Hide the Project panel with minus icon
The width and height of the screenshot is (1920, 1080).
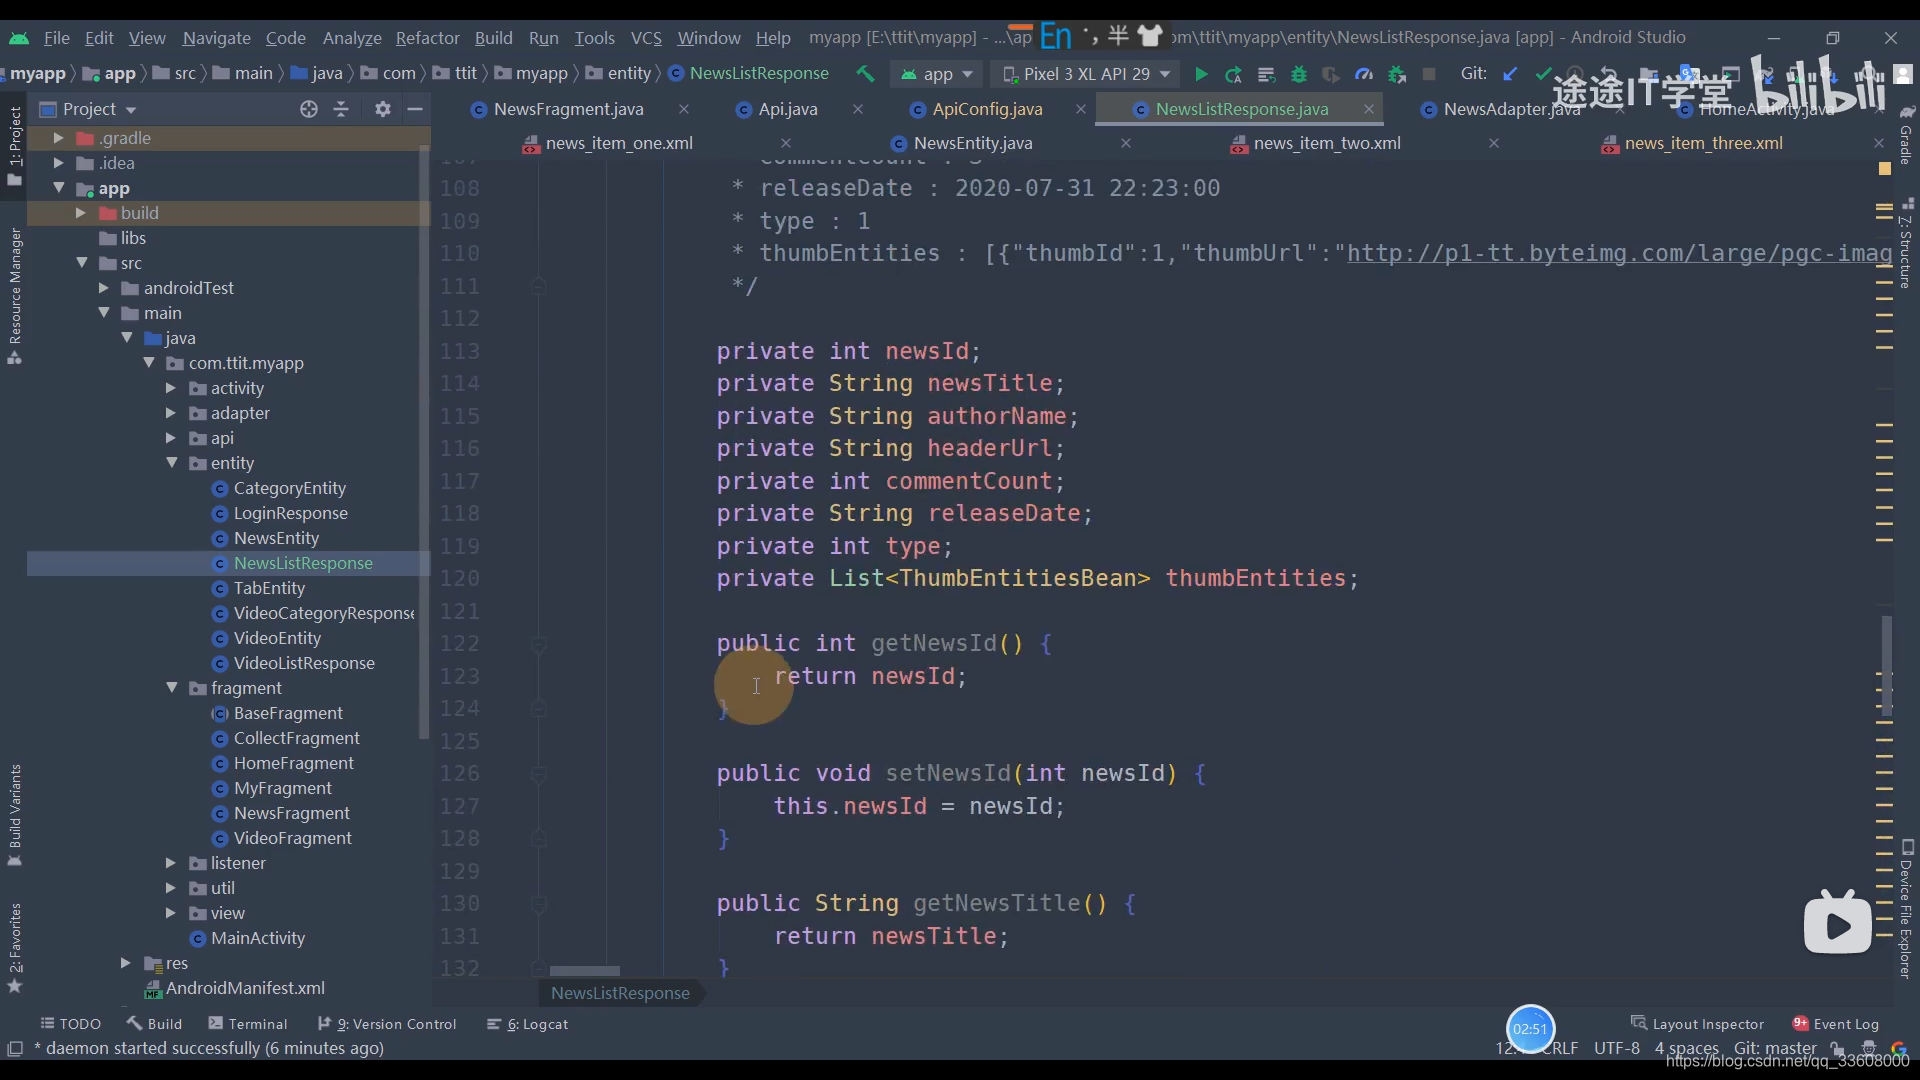(415, 109)
